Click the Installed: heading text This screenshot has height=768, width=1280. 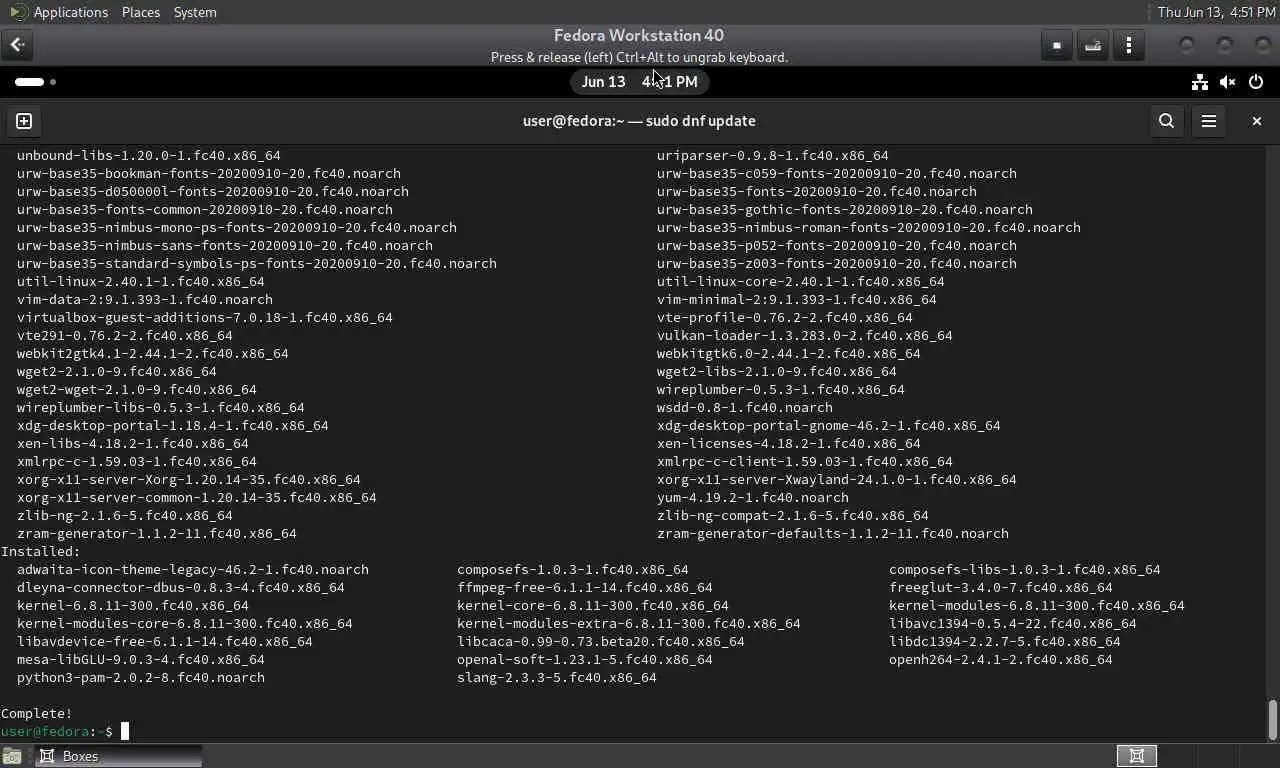(41, 551)
